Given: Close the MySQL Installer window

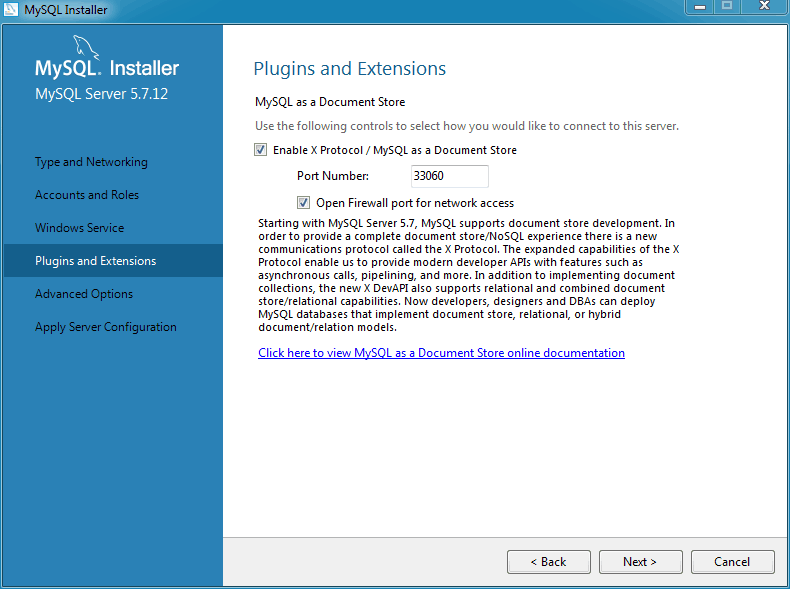Looking at the screenshot, I should click(764, 7).
